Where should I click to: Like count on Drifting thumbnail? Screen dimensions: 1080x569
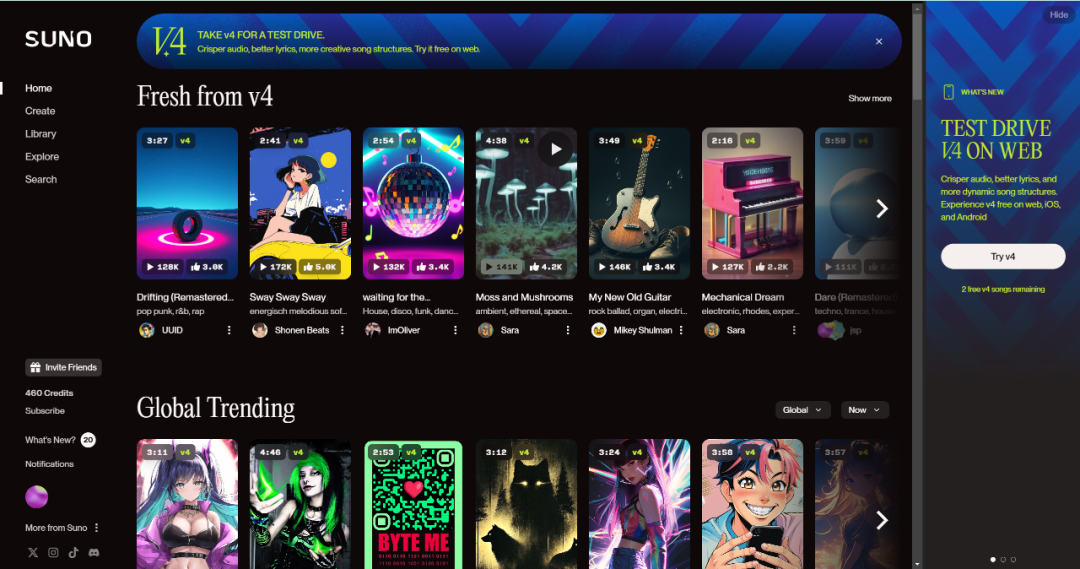(207, 267)
